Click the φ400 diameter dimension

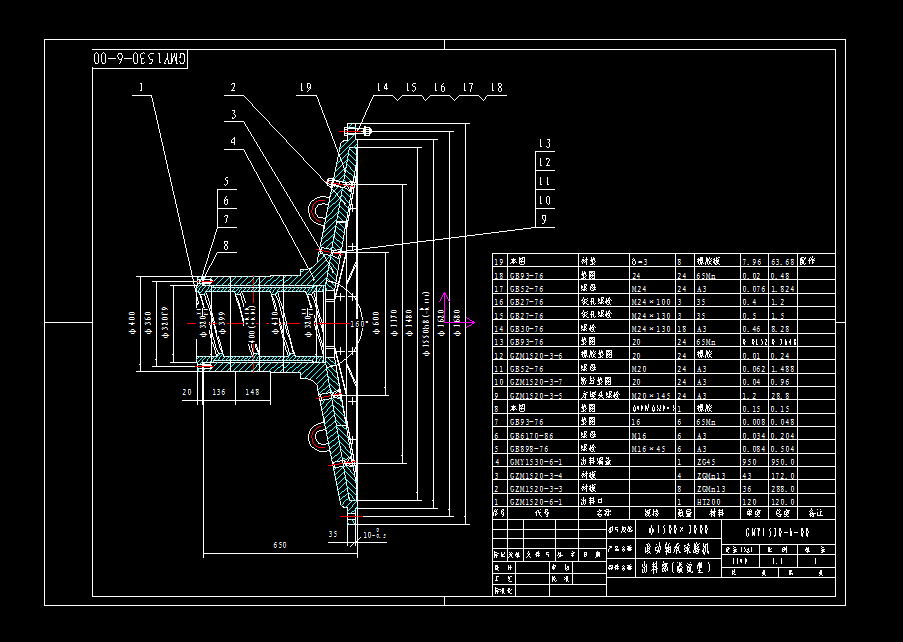[132, 324]
